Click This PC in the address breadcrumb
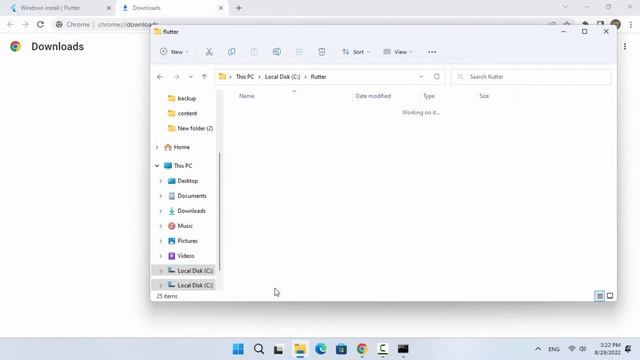Viewport: 640px width, 360px height. pos(245,77)
